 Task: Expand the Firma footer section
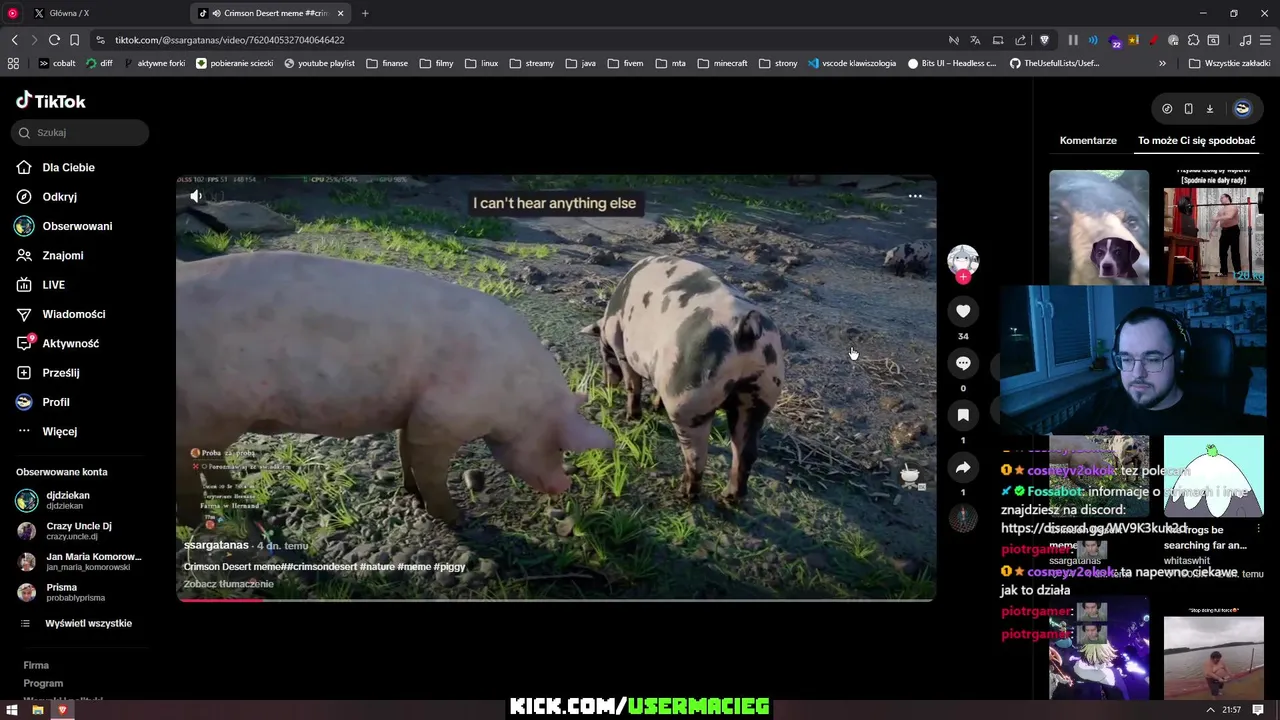point(36,665)
